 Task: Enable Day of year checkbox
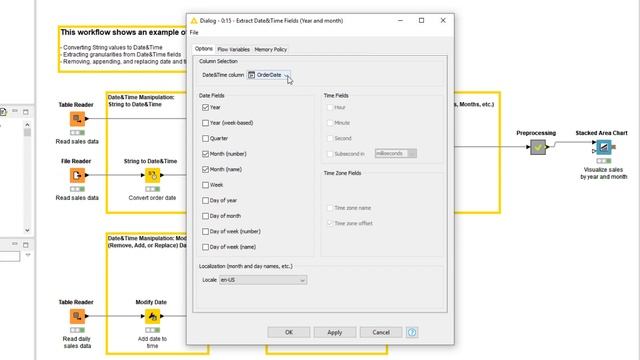pyautogui.click(x=205, y=200)
